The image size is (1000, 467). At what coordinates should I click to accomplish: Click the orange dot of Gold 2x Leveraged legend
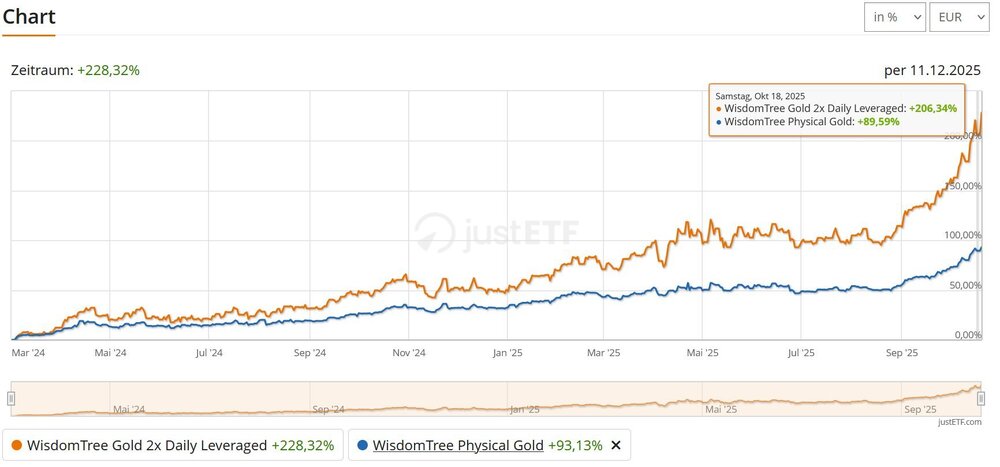[17, 446]
